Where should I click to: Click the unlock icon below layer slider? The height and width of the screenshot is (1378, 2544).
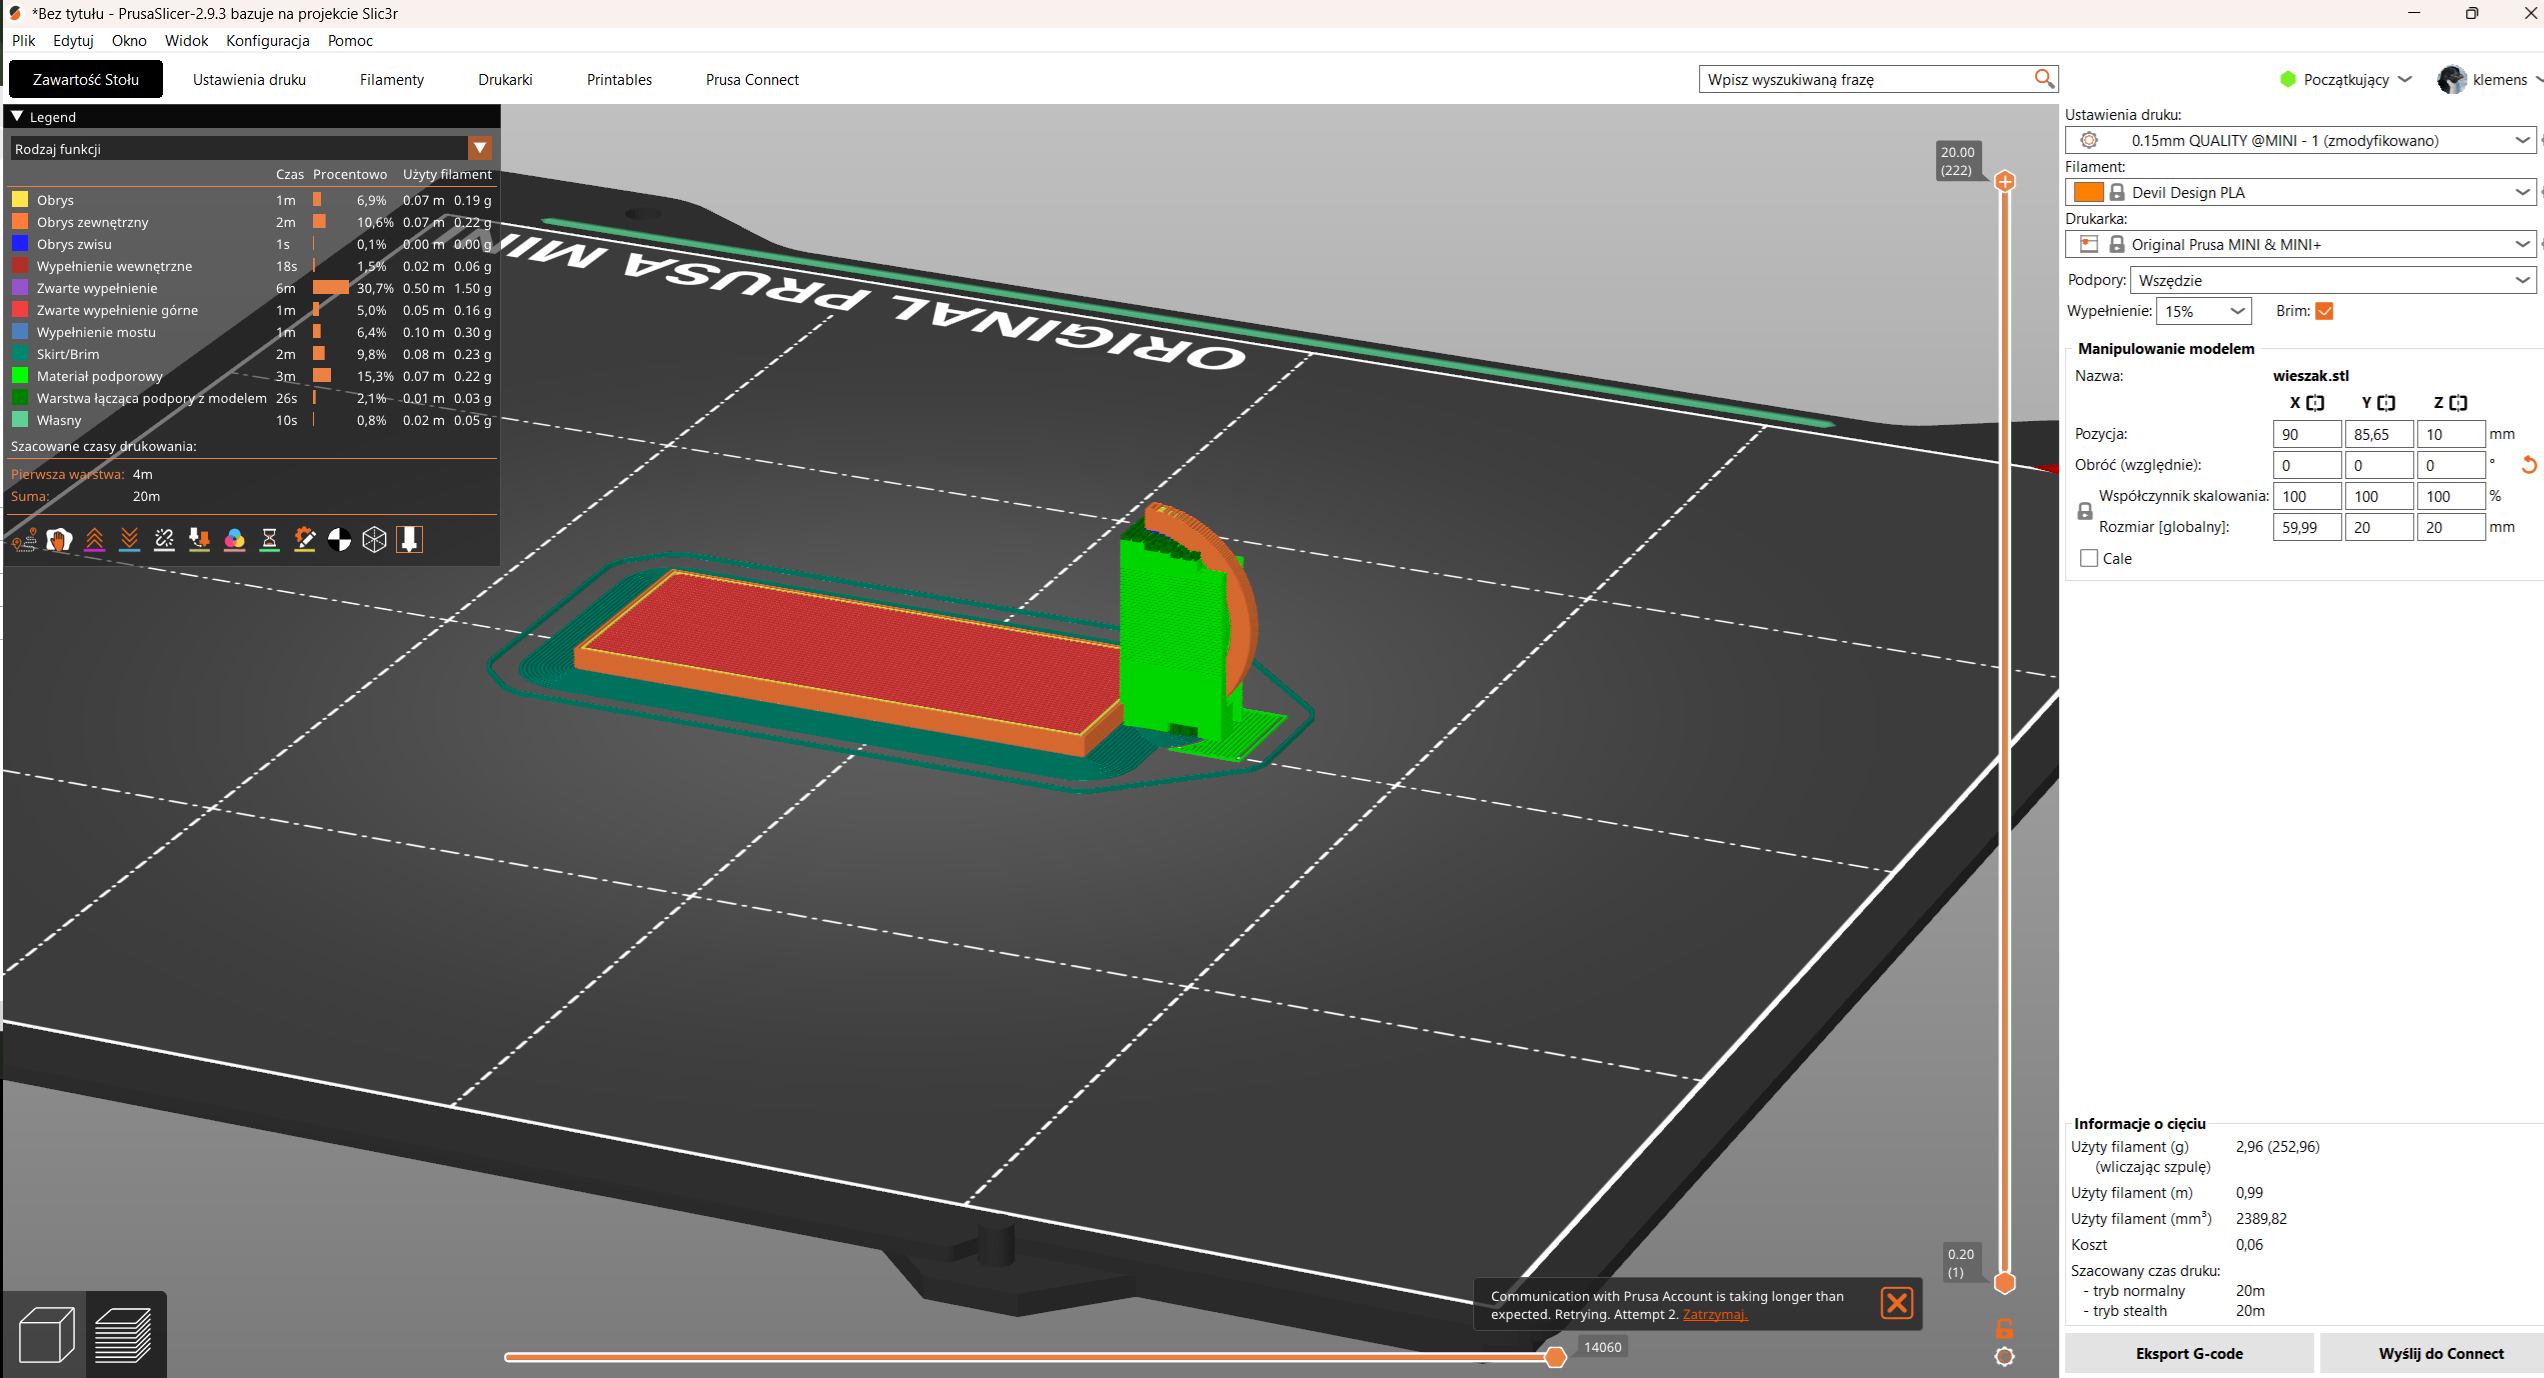[2004, 1329]
